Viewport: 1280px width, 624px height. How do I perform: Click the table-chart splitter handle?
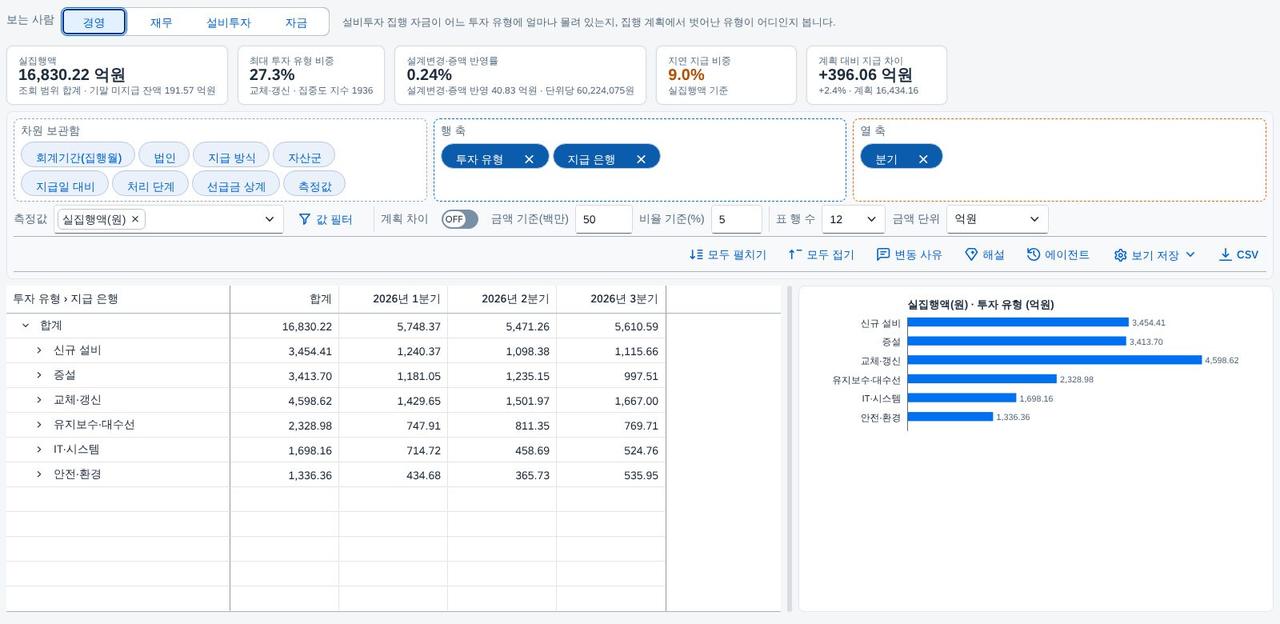coord(790,448)
